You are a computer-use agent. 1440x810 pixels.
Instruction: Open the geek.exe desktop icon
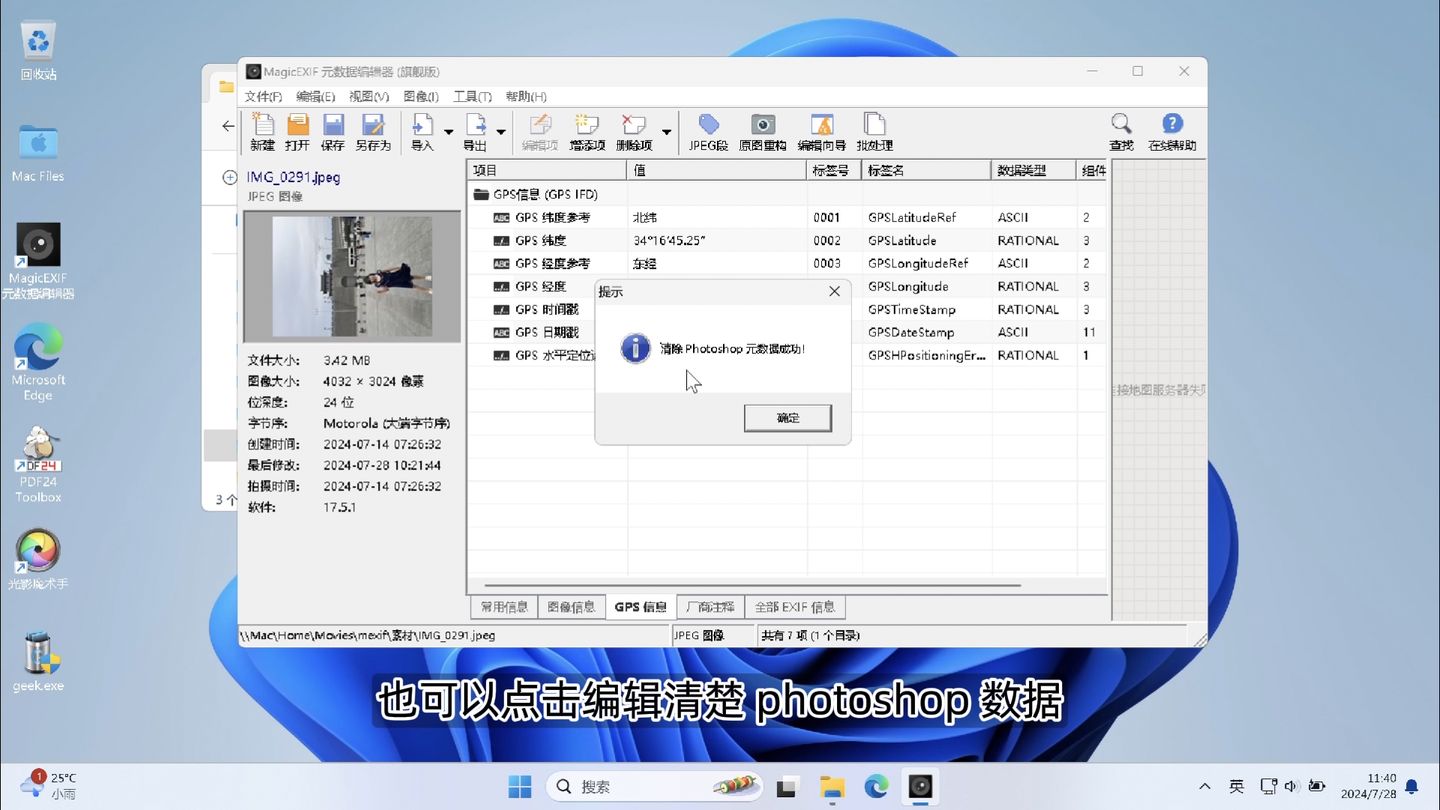click(x=38, y=662)
